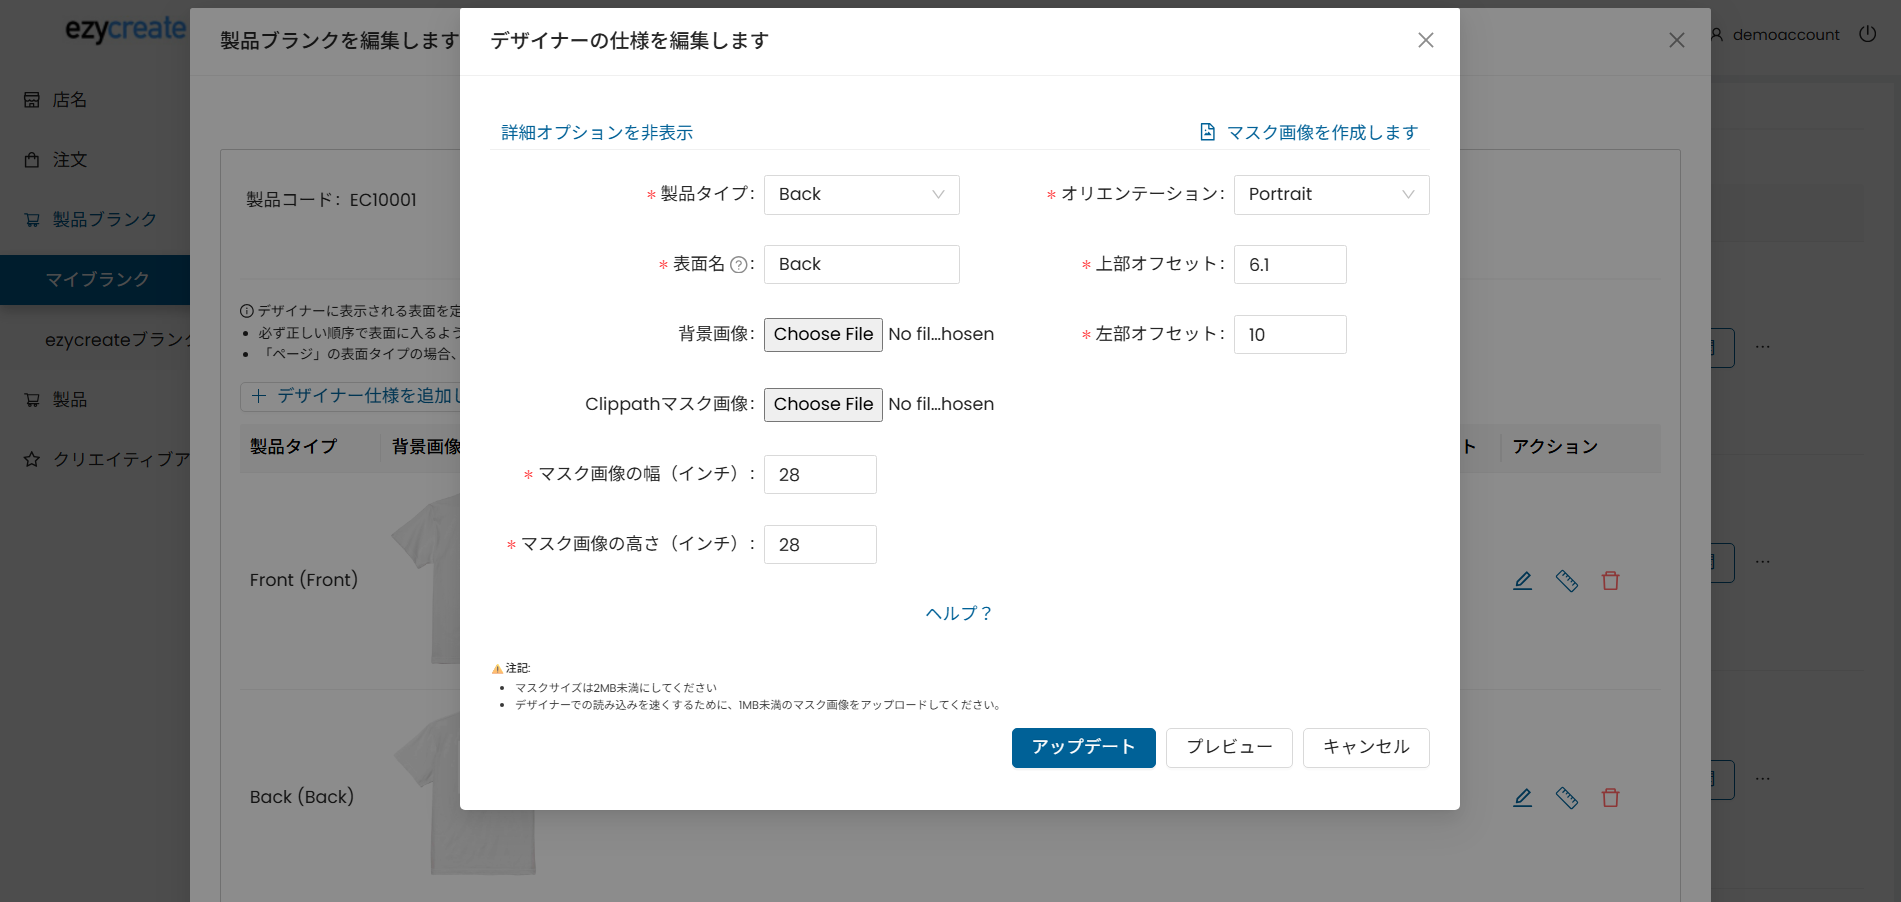Click the edit pencil icon for Back row
Image resolution: width=1901 pixels, height=902 pixels.
(1522, 797)
